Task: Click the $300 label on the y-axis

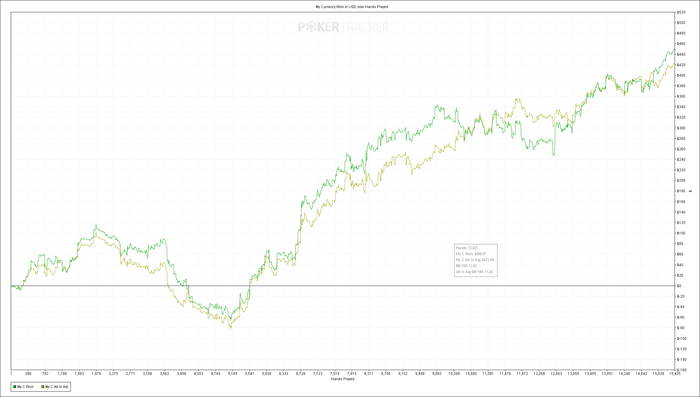Action: [x=680, y=128]
